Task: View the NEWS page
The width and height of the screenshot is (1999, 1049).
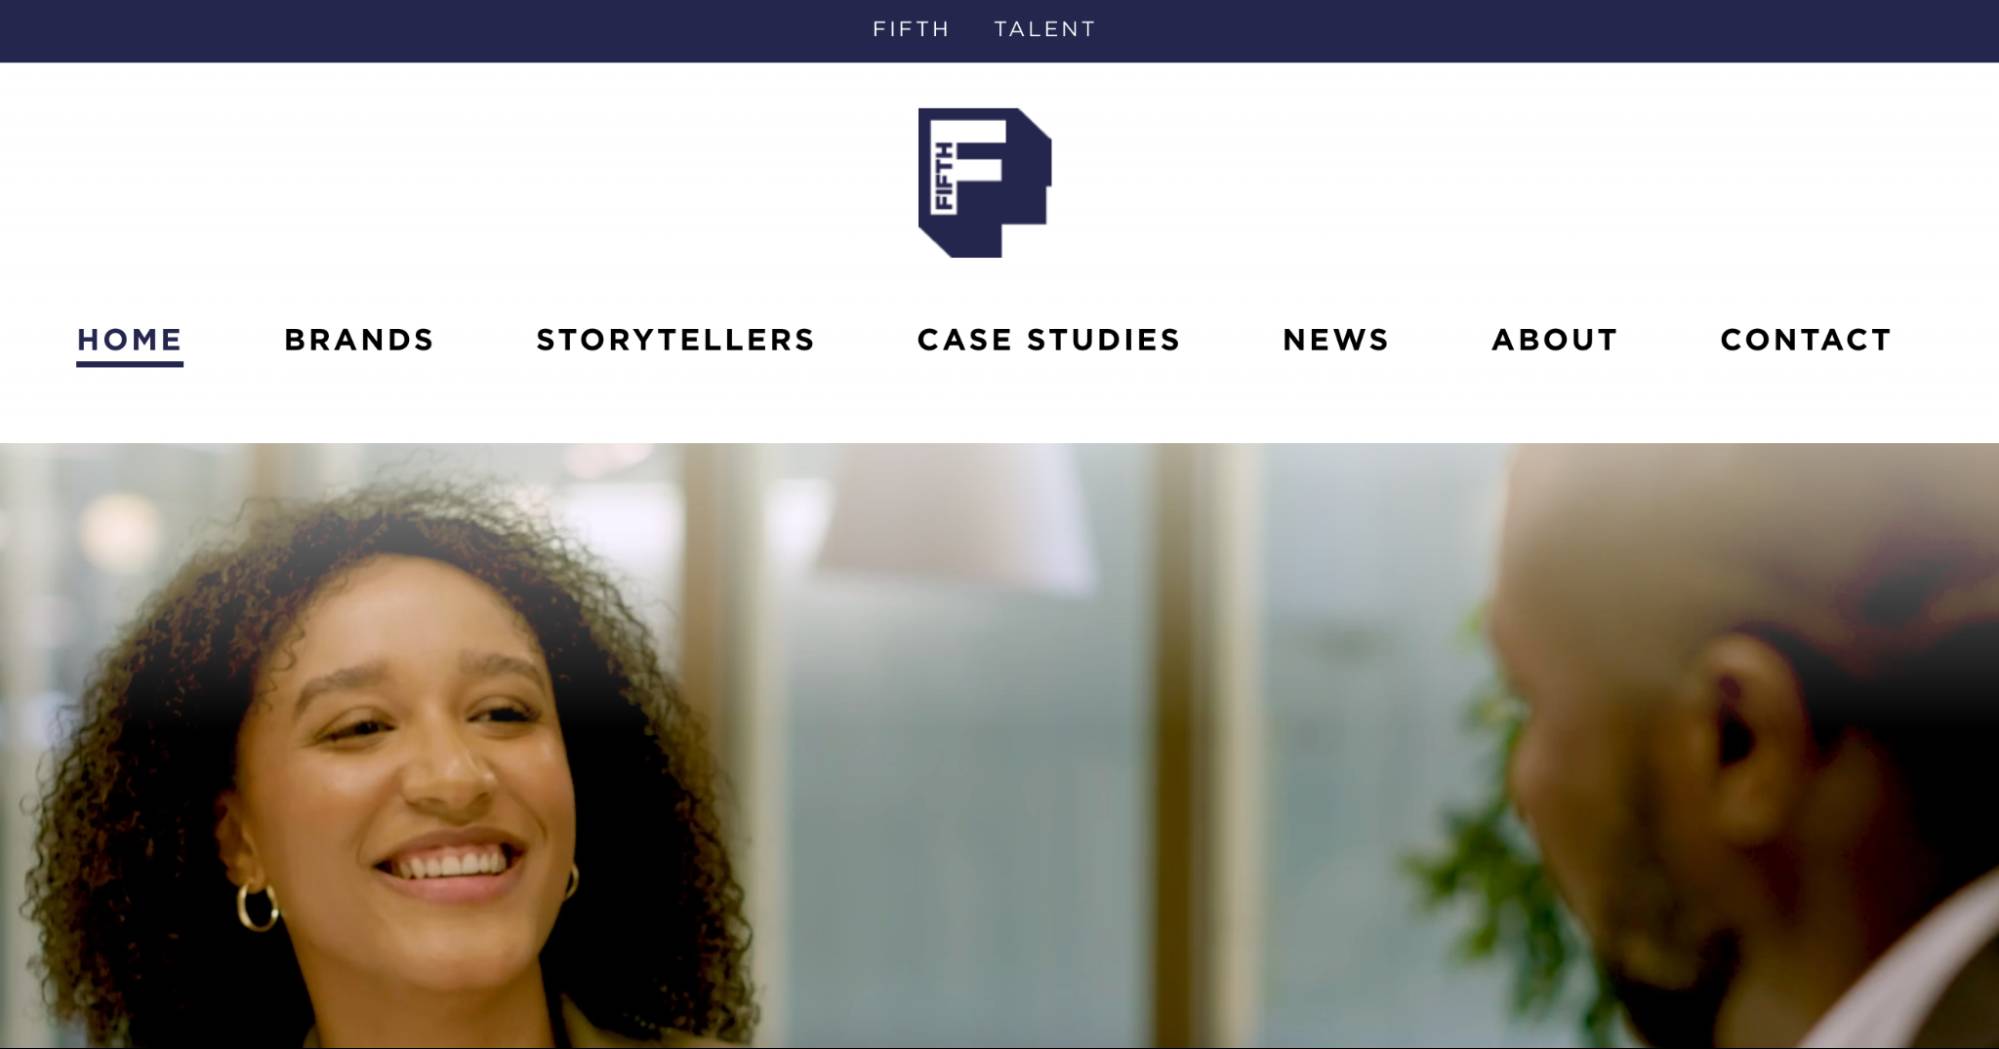Action: pyautogui.click(x=1336, y=340)
